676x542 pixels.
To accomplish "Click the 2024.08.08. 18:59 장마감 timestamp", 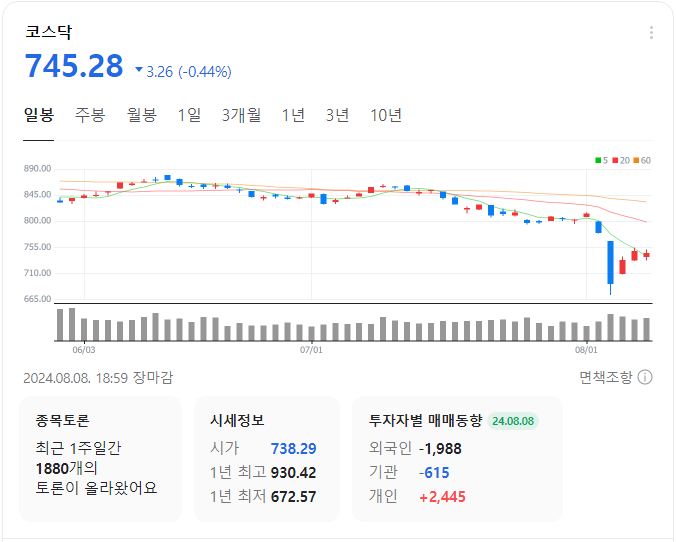I will [x=98, y=378].
